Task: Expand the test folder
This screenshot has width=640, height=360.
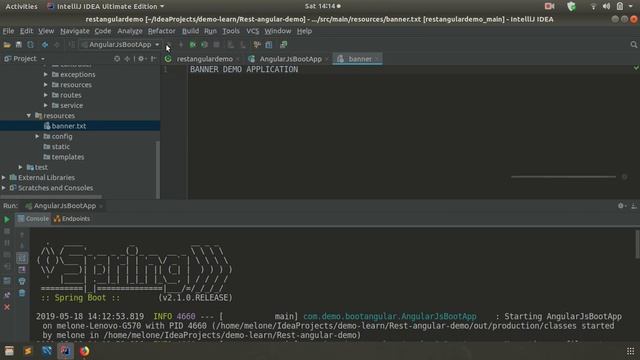Action: (x=20, y=167)
